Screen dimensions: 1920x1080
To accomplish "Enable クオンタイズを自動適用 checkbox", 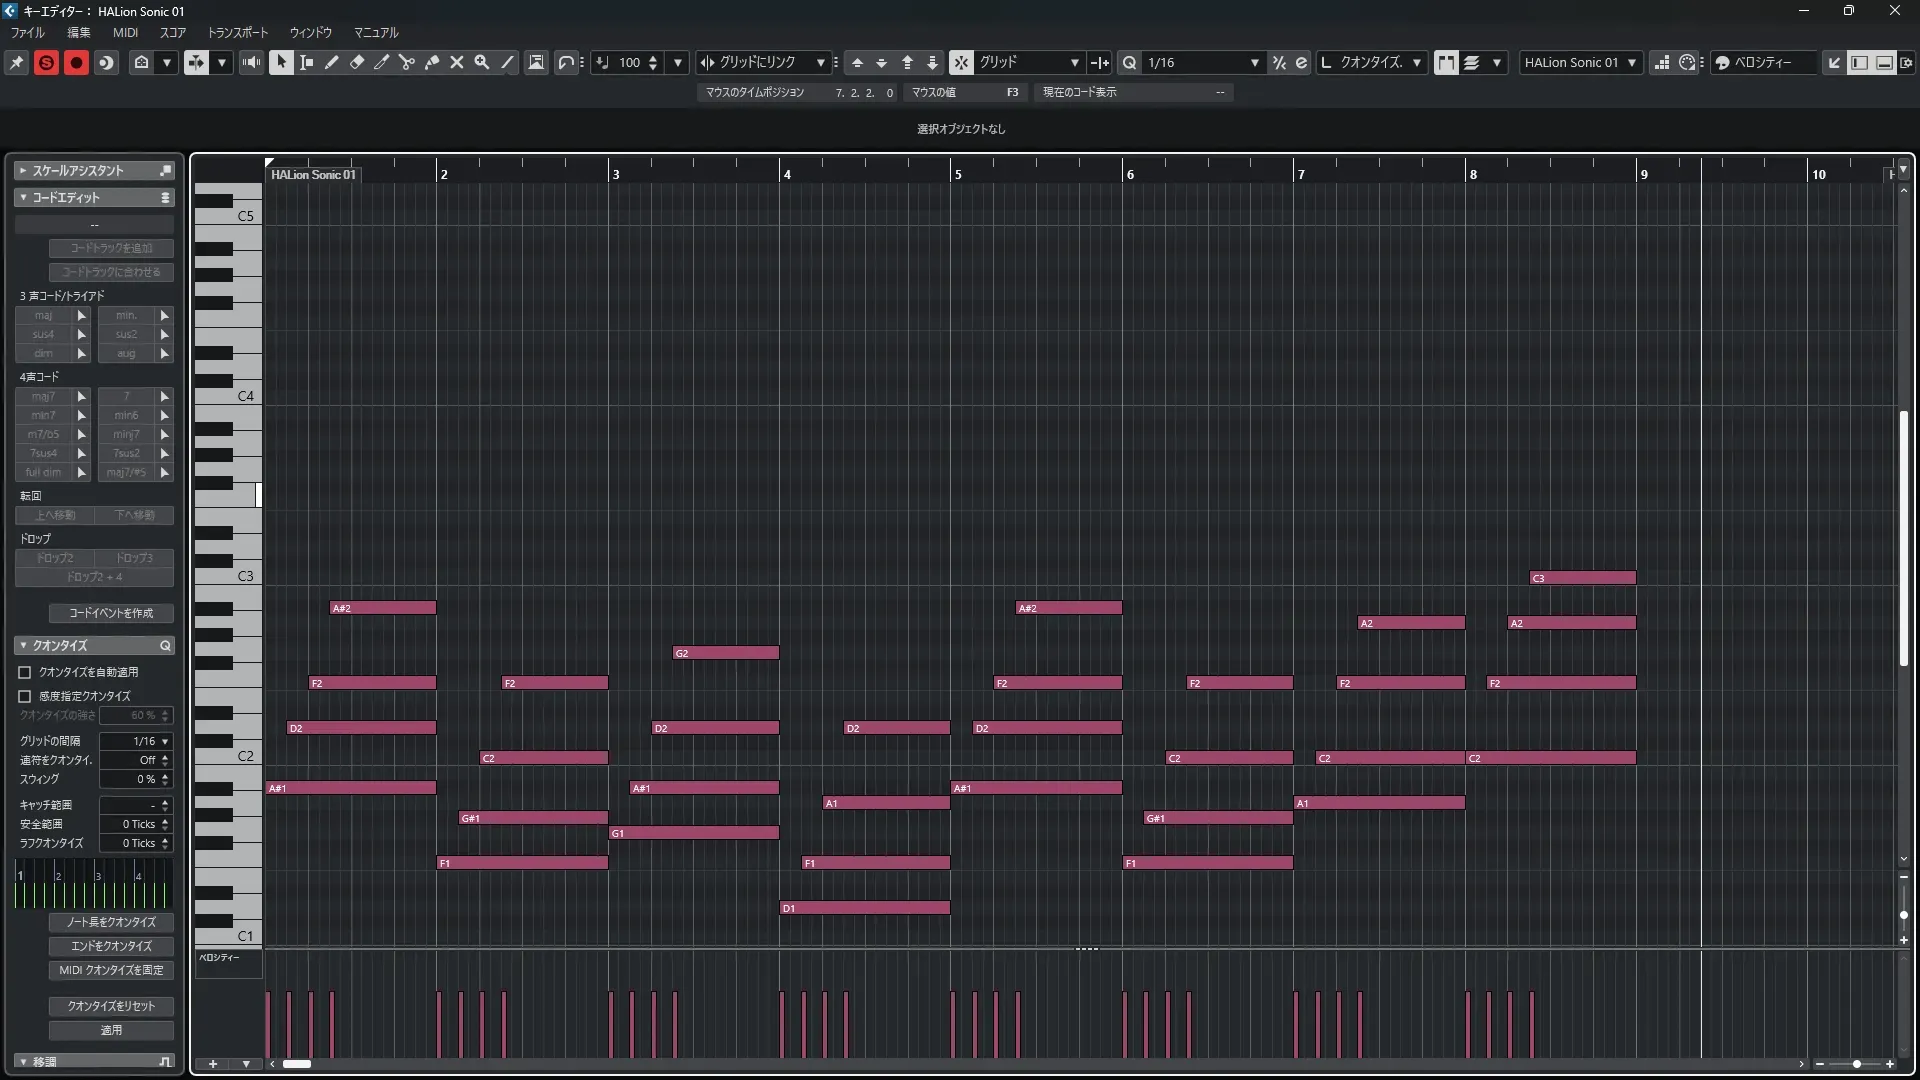I will pos(25,672).
